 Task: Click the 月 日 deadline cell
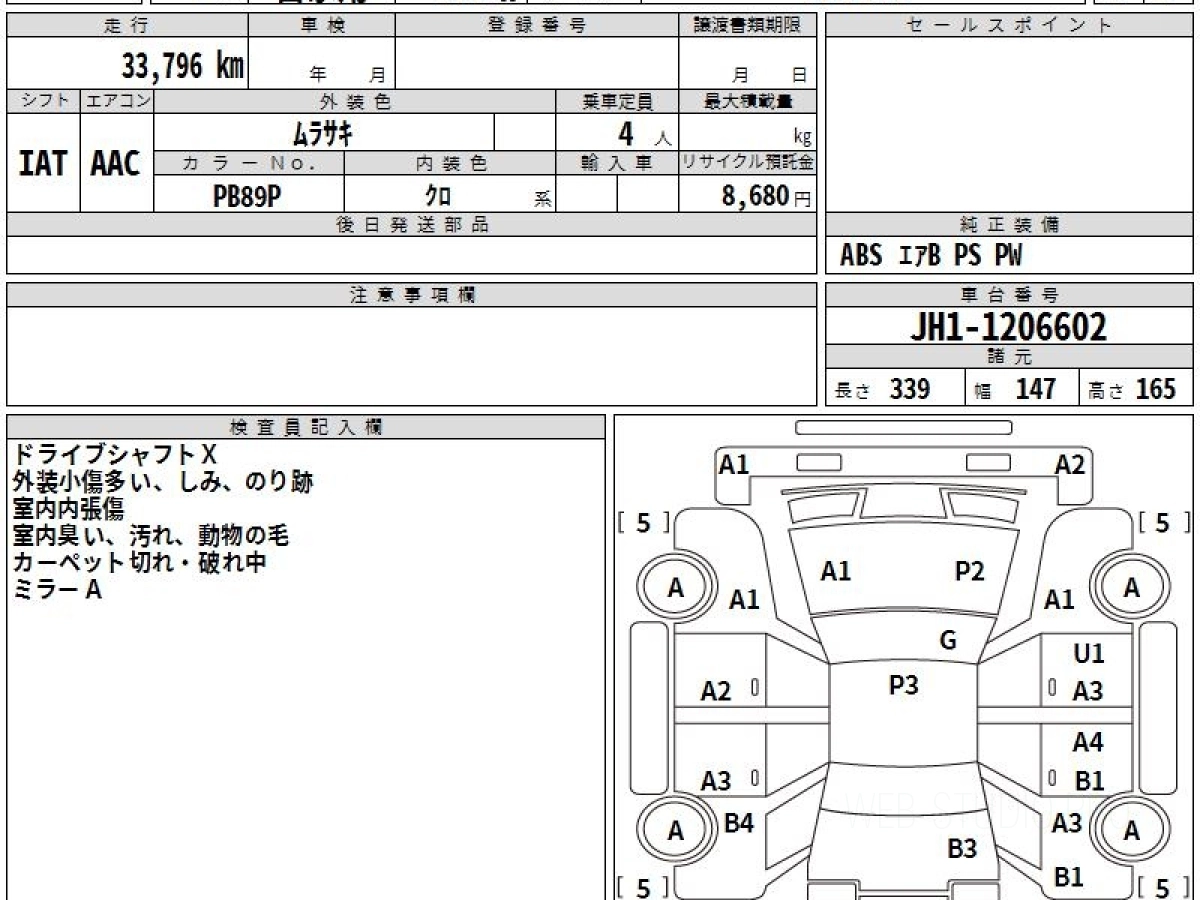coord(748,64)
